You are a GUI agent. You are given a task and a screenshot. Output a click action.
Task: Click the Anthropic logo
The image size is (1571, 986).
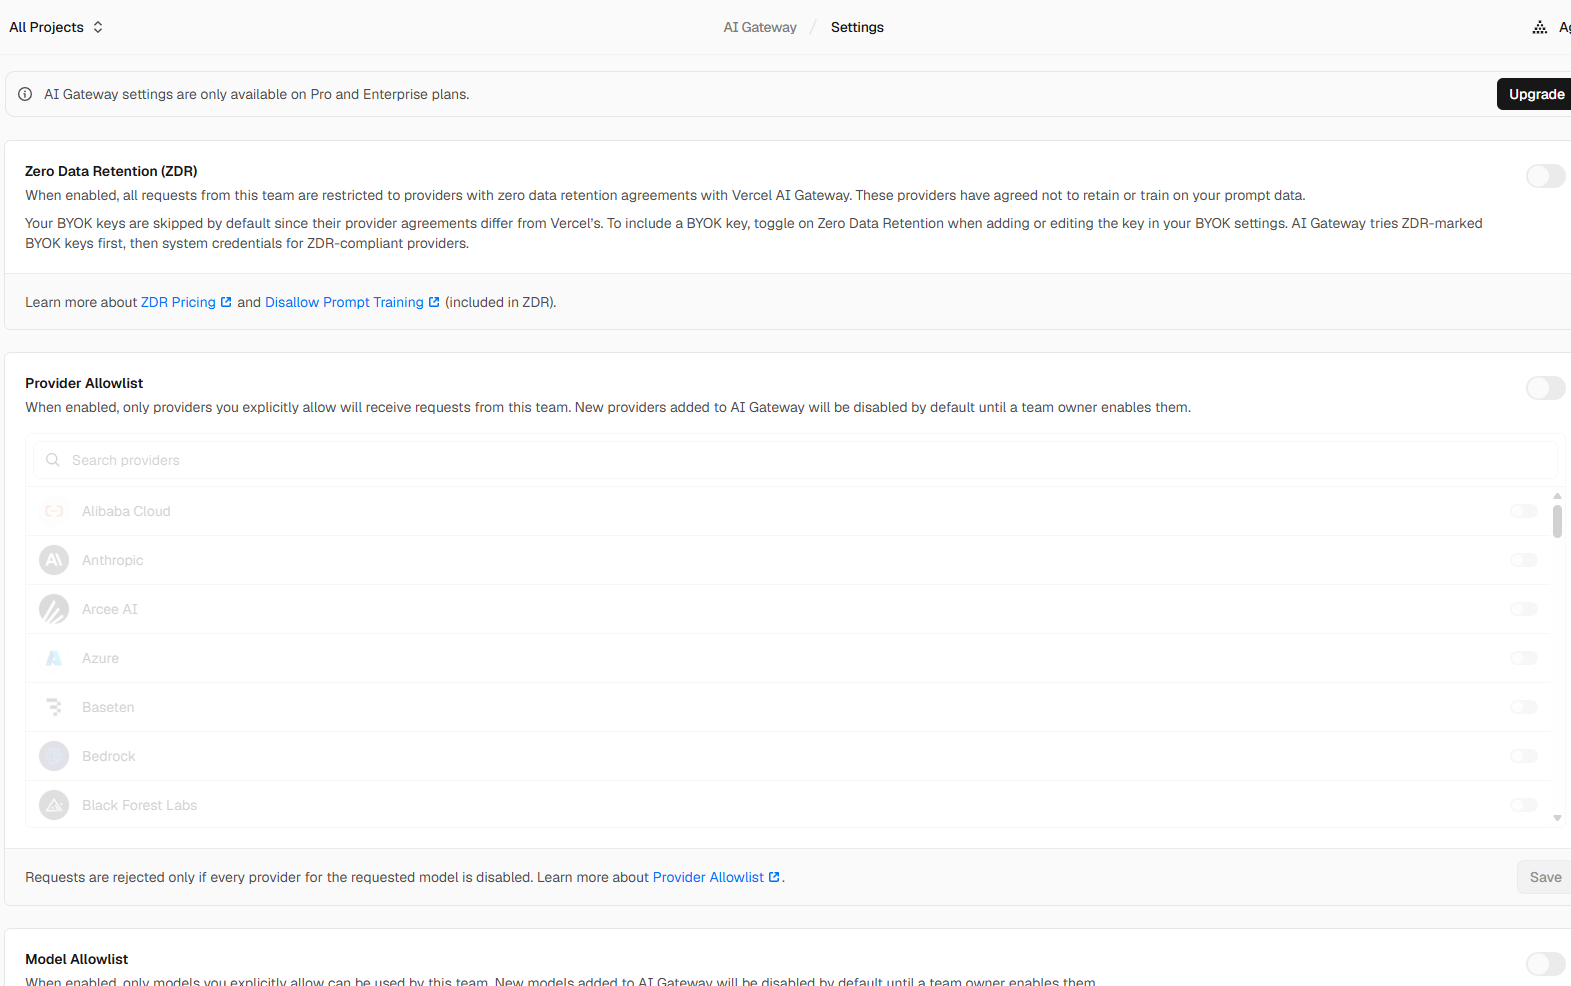54,560
